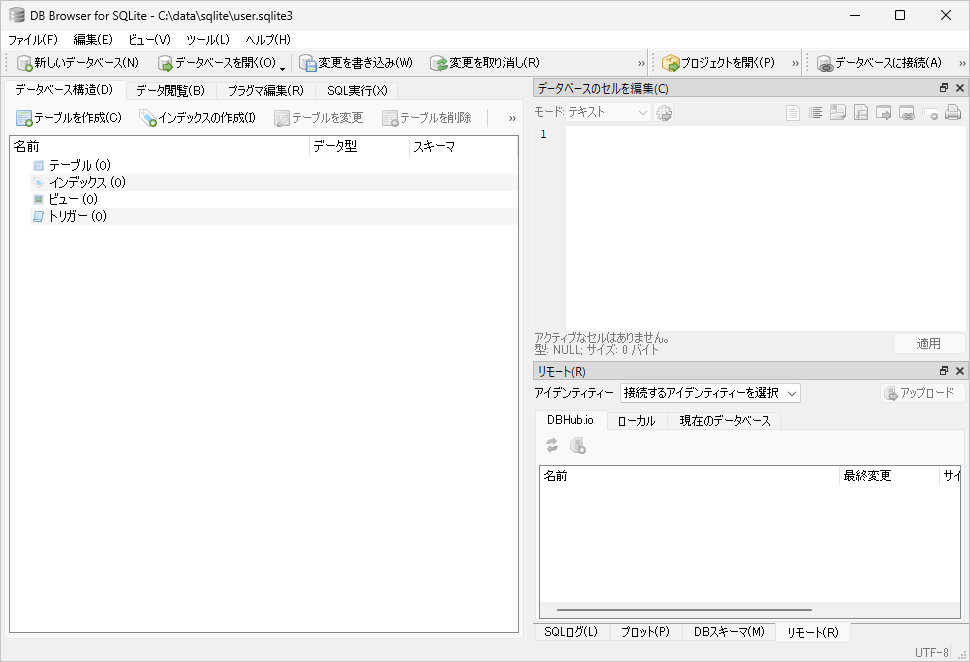Screen dimensions: 970x662
Task: Click horizontal scrollbar in Remote file list
Action: pyautogui.click(x=684, y=609)
